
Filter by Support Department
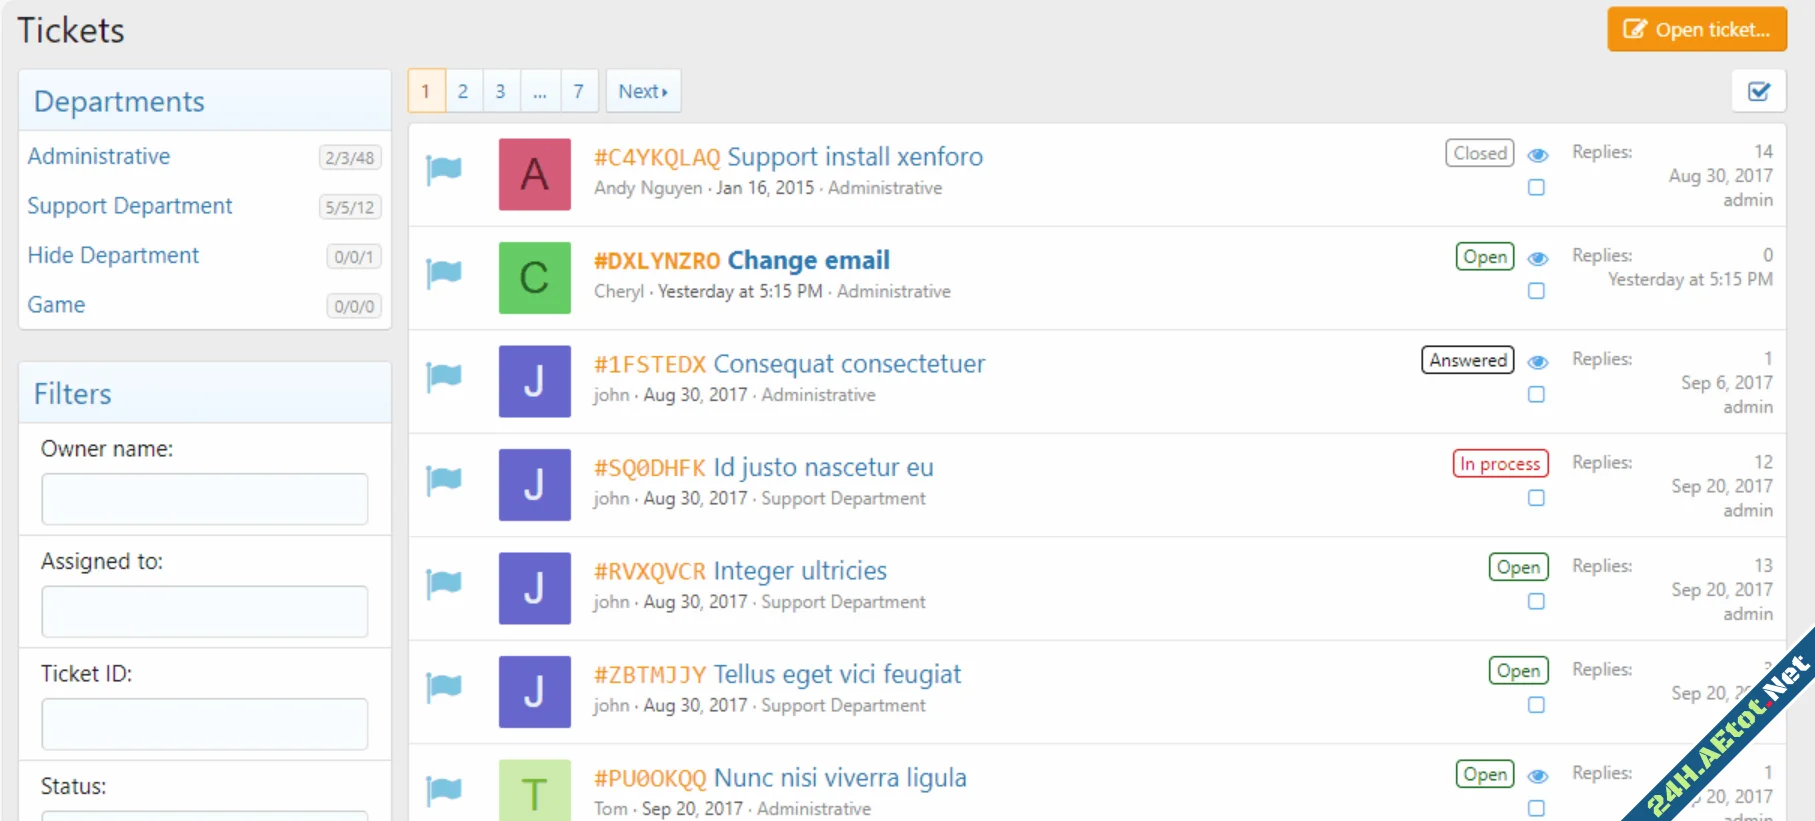(x=130, y=206)
